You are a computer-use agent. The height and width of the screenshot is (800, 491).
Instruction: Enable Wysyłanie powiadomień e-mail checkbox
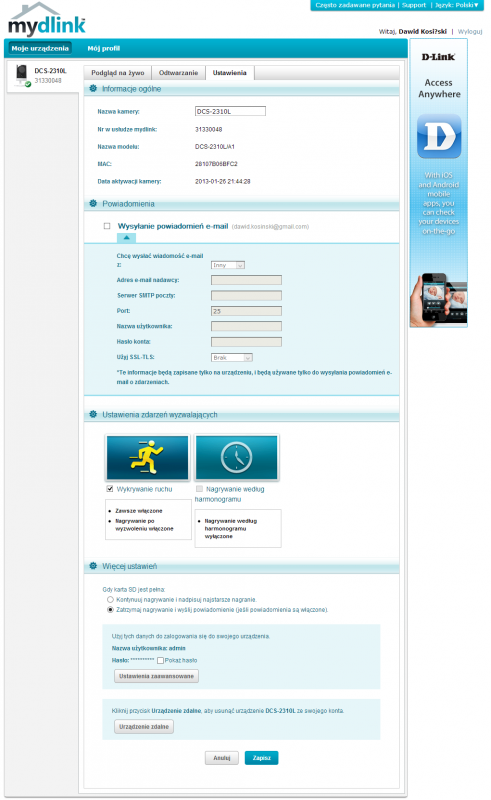[x=107, y=226]
